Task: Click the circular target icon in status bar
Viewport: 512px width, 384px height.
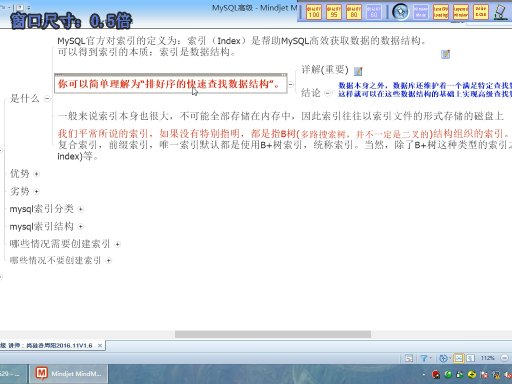Action: click(x=443, y=358)
